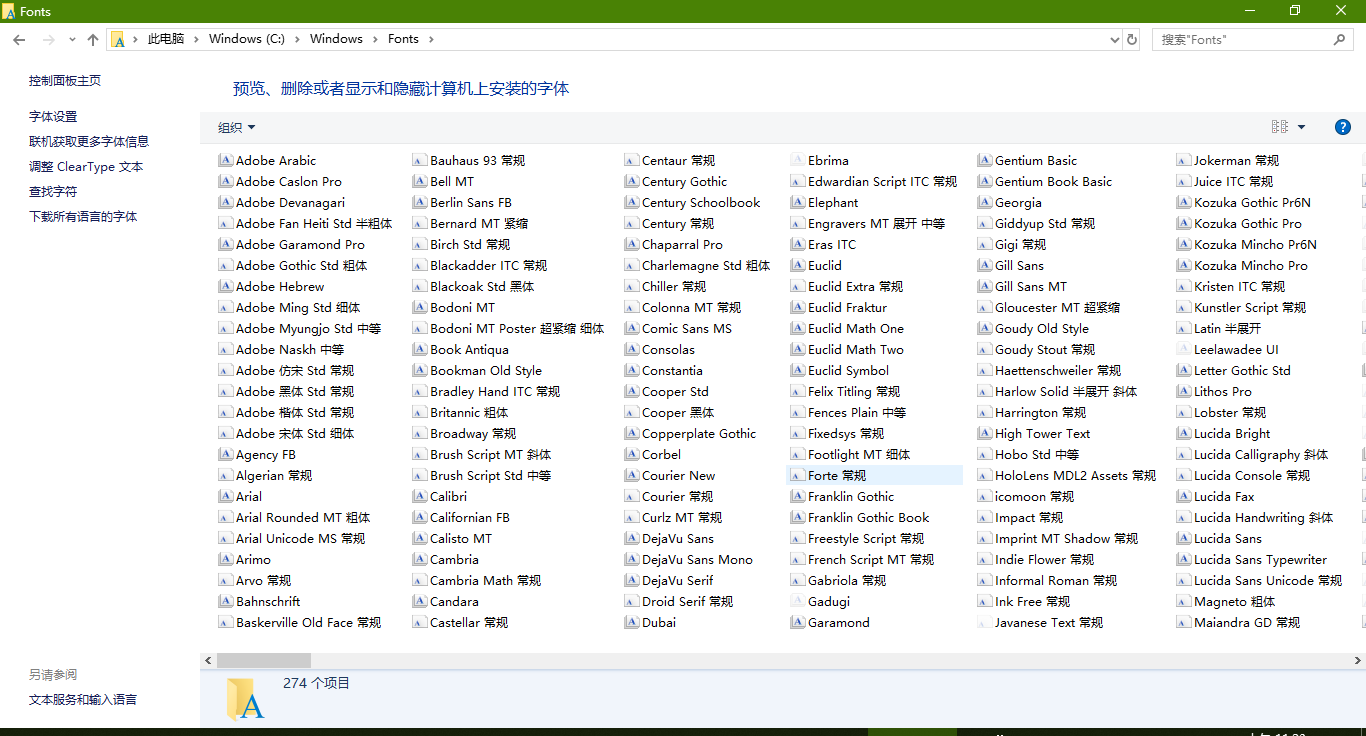The width and height of the screenshot is (1366, 736).
Task: Click the view layout icon
Action: tap(1279, 127)
